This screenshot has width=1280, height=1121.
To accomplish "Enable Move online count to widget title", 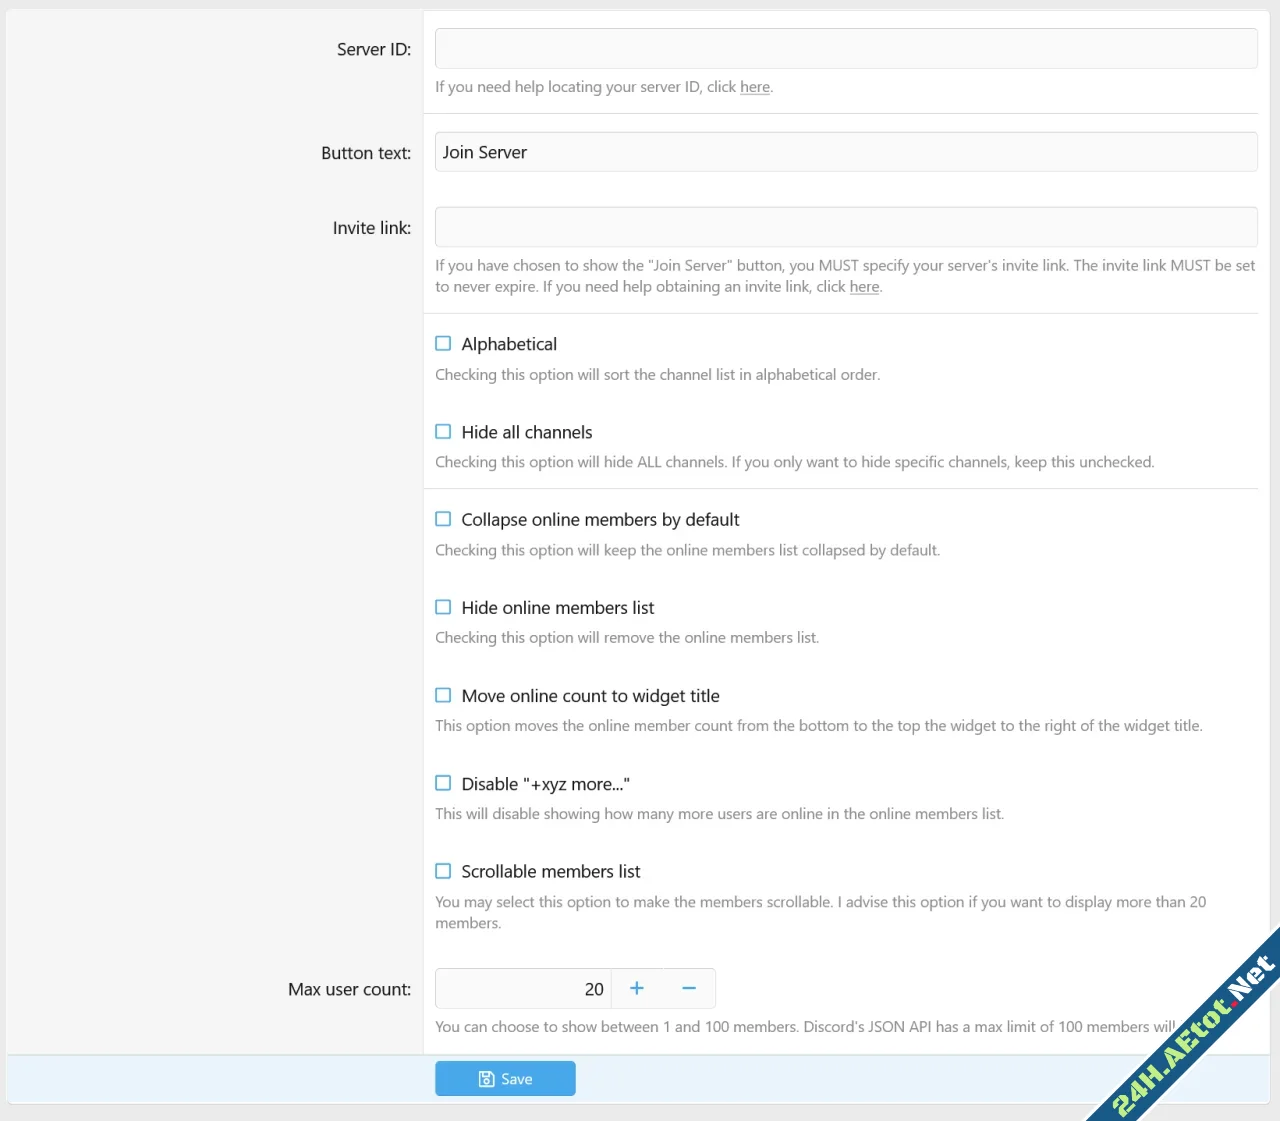I will pos(443,695).
